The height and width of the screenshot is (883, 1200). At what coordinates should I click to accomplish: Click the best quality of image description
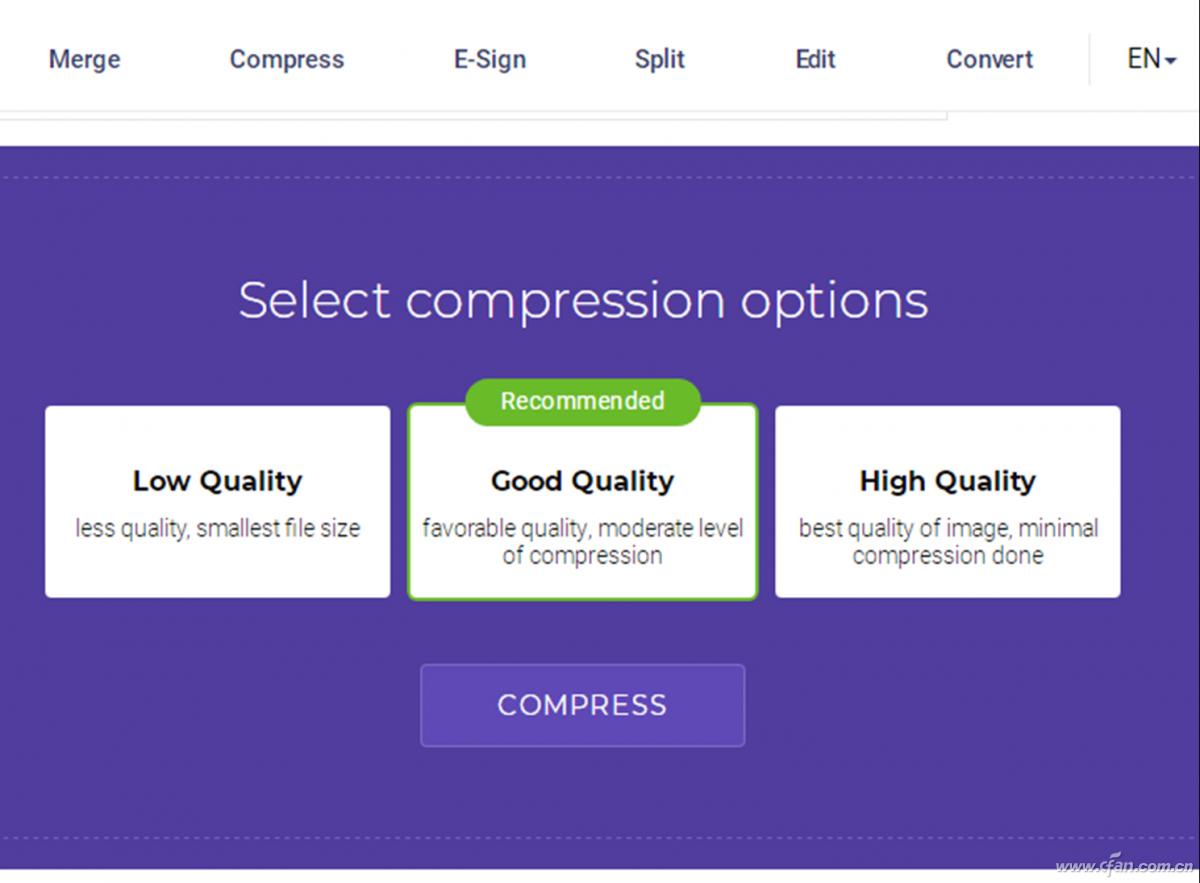coord(947,541)
